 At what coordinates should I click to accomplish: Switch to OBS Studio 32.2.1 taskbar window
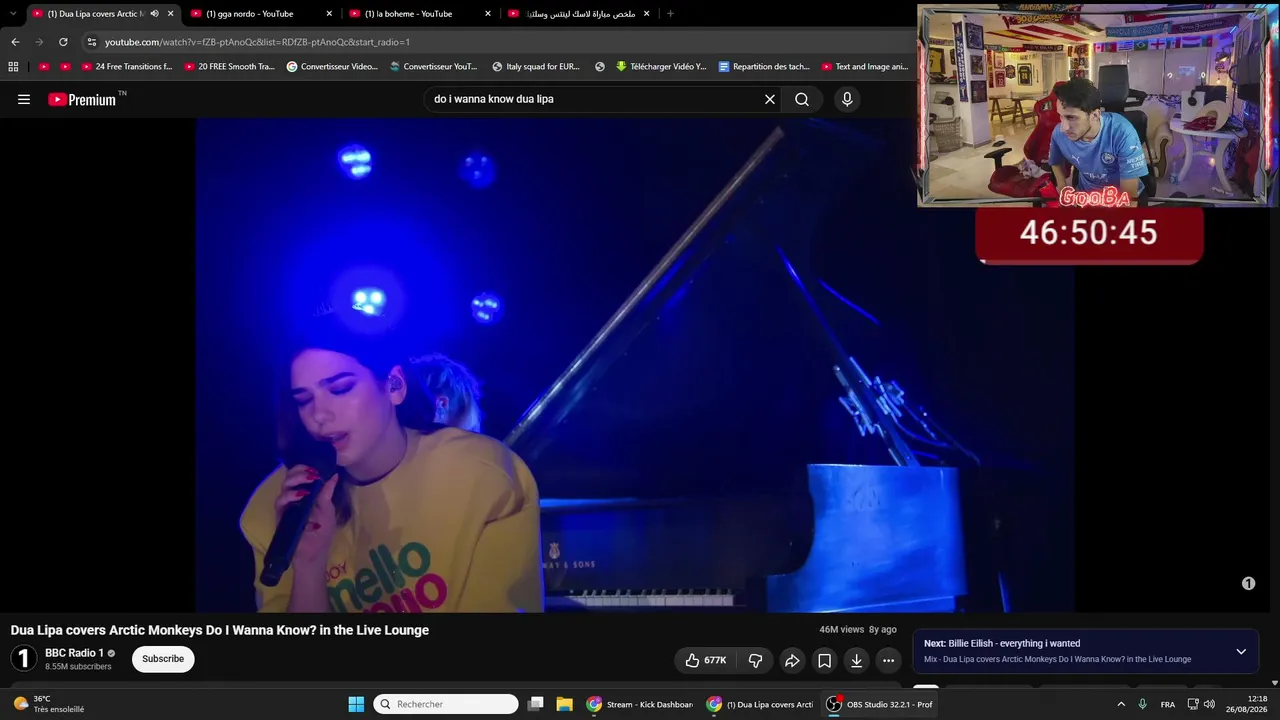point(880,704)
